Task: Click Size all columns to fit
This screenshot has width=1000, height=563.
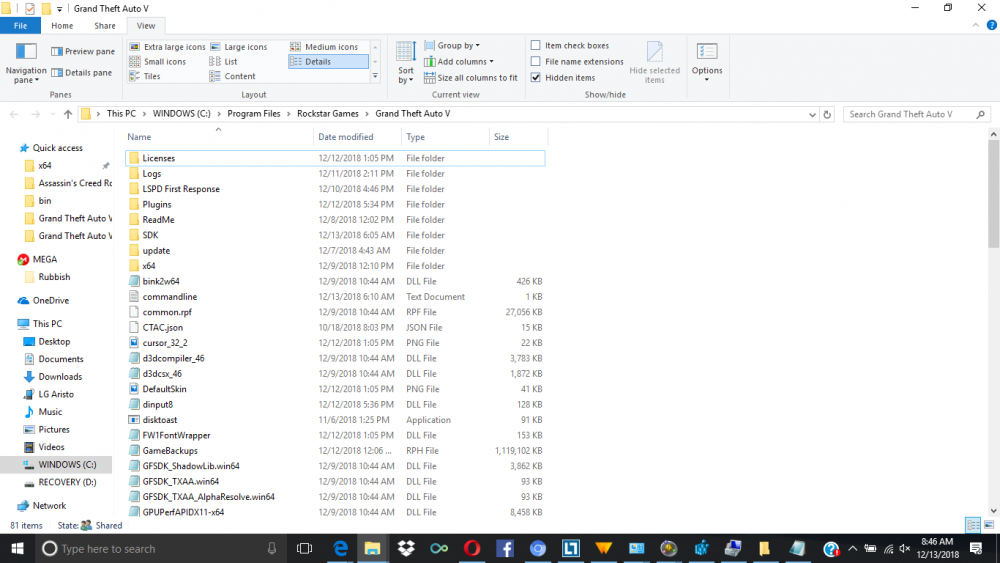Action: (471, 78)
